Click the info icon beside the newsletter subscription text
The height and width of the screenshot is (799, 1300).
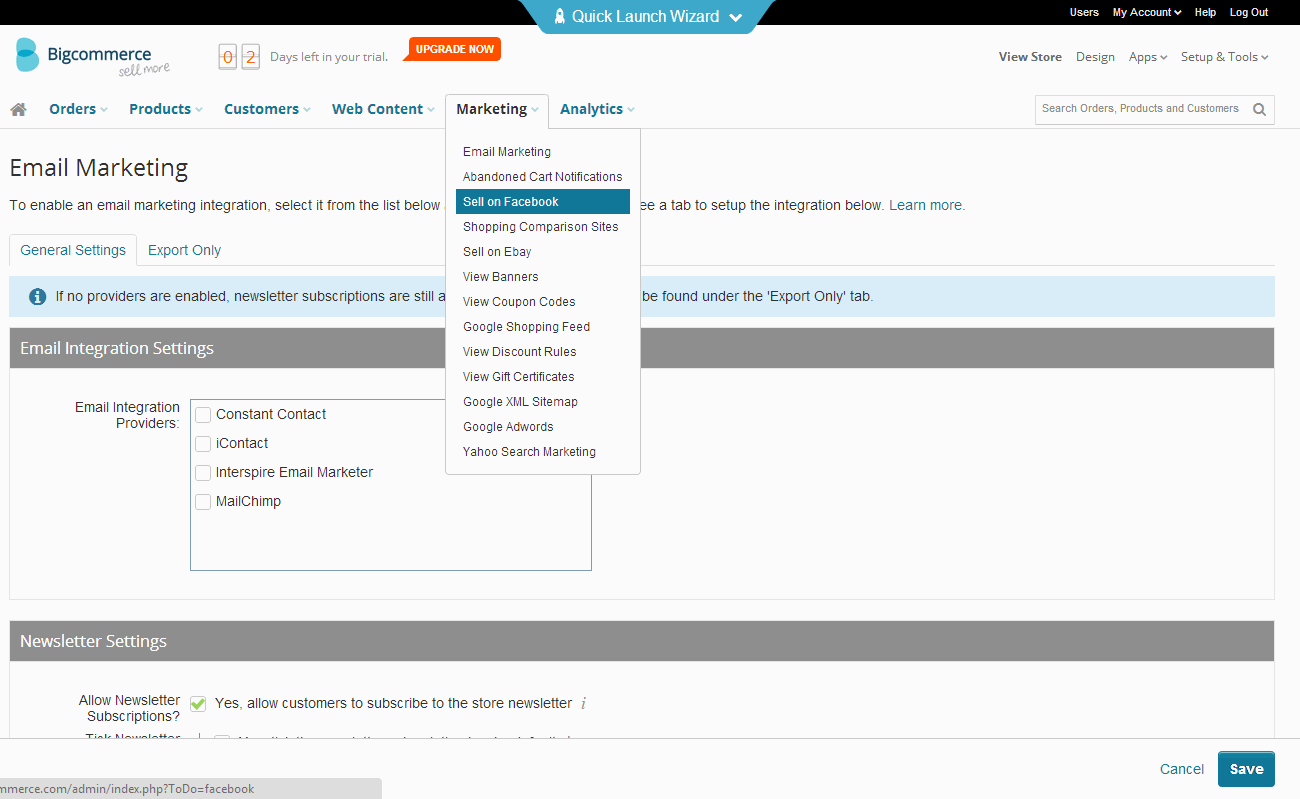[583, 704]
